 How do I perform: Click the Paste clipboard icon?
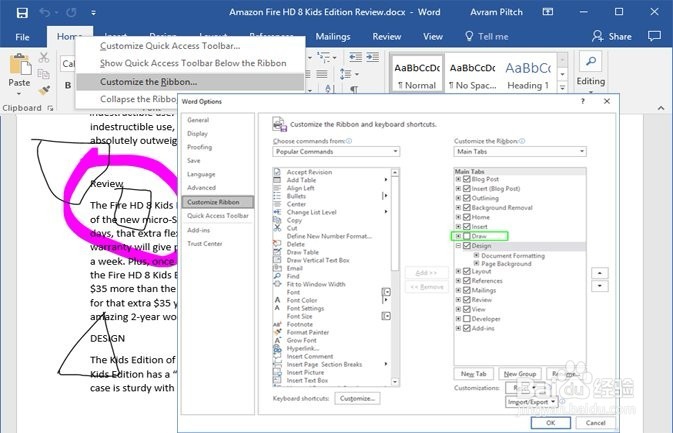[20, 65]
